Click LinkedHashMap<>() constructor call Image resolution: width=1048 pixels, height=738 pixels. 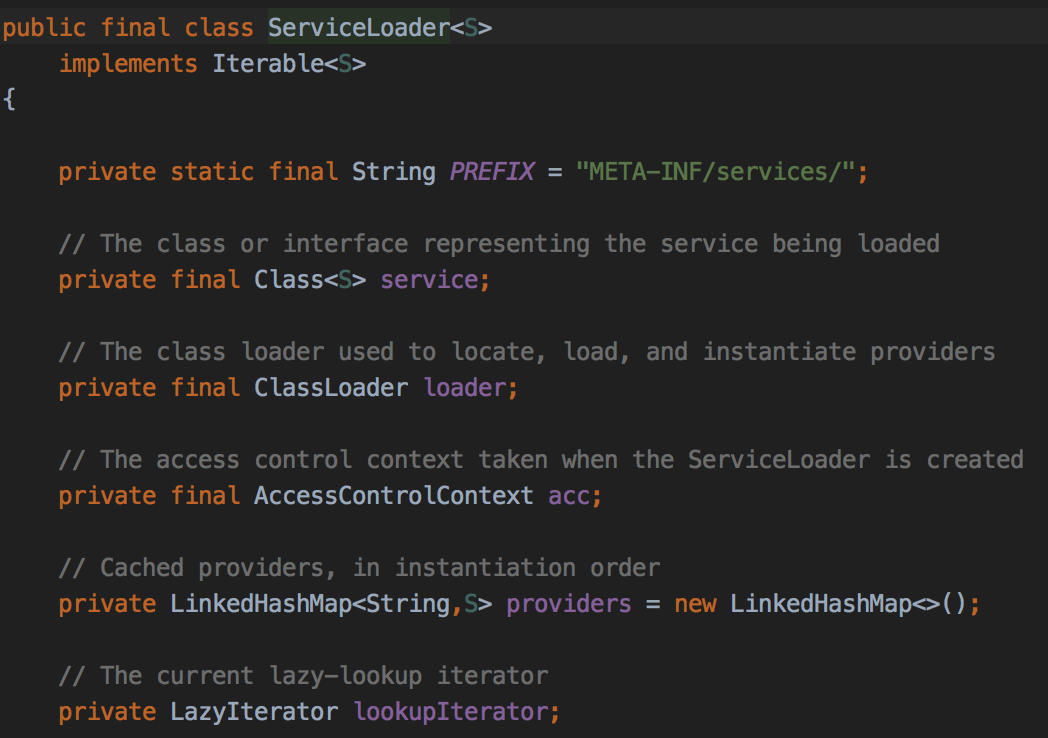[x=848, y=604]
